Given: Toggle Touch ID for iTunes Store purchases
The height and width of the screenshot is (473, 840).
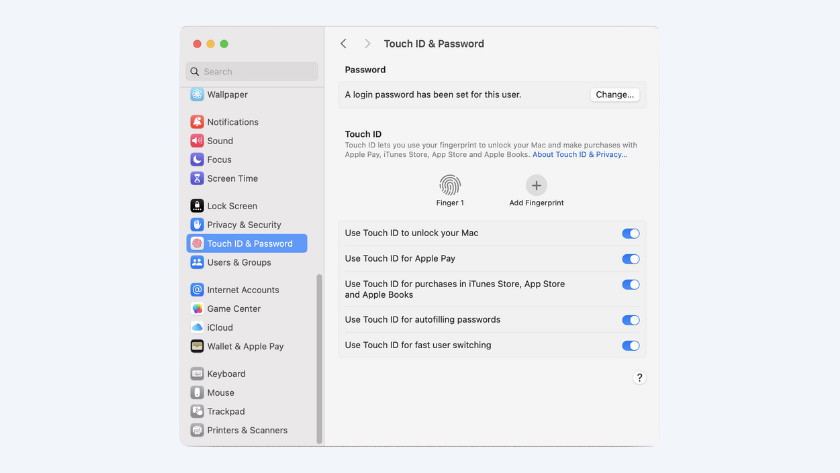Looking at the screenshot, I should tap(631, 284).
